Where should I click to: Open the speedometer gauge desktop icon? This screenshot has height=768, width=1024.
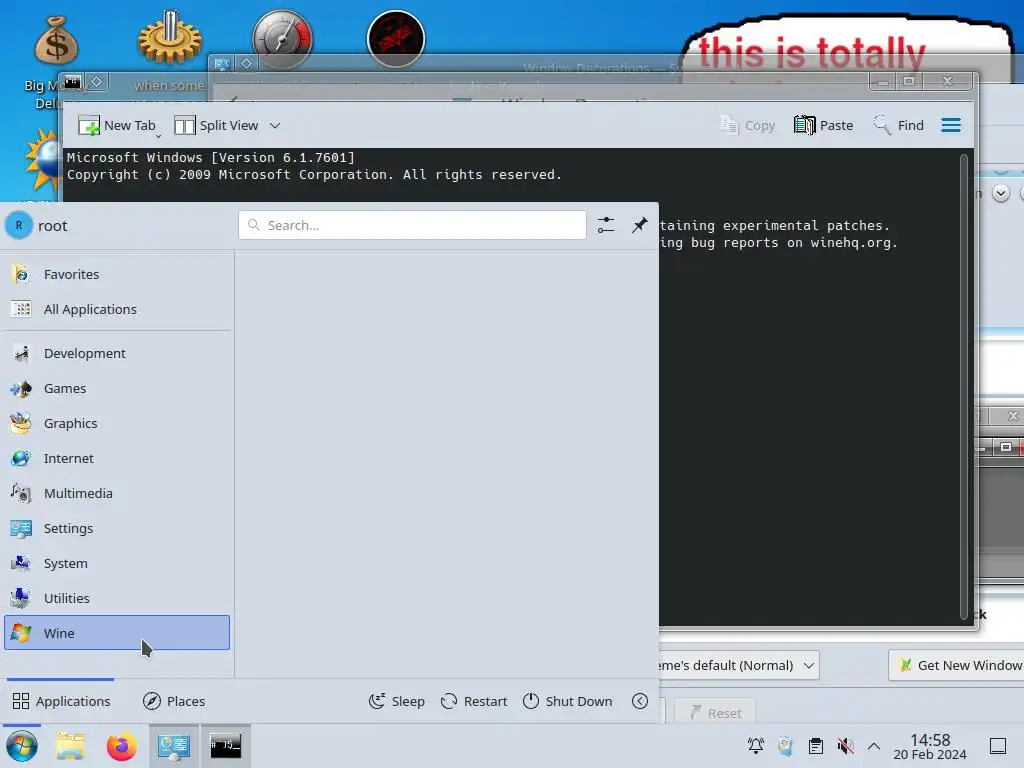pyautogui.click(x=283, y=39)
